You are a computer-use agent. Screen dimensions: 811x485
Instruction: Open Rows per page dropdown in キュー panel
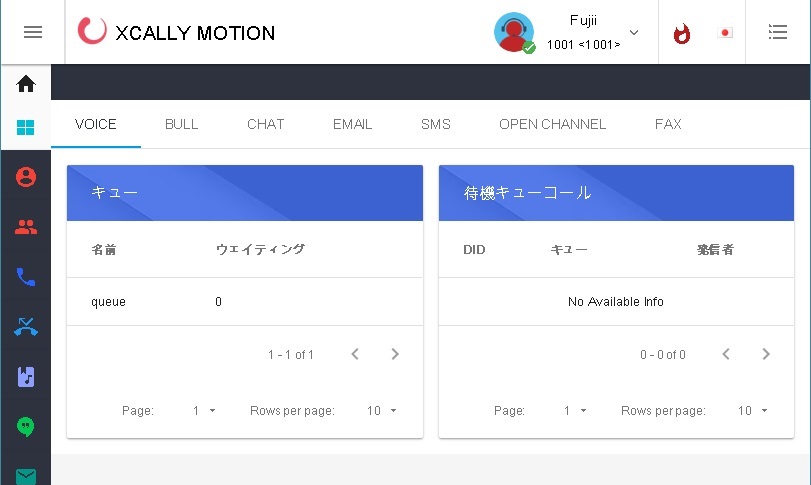381,411
